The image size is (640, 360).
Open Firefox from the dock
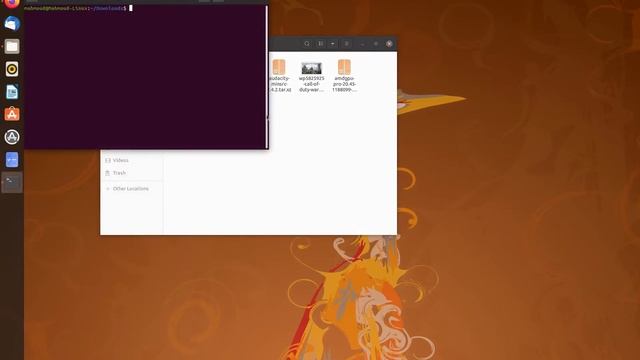click(x=12, y=3)
